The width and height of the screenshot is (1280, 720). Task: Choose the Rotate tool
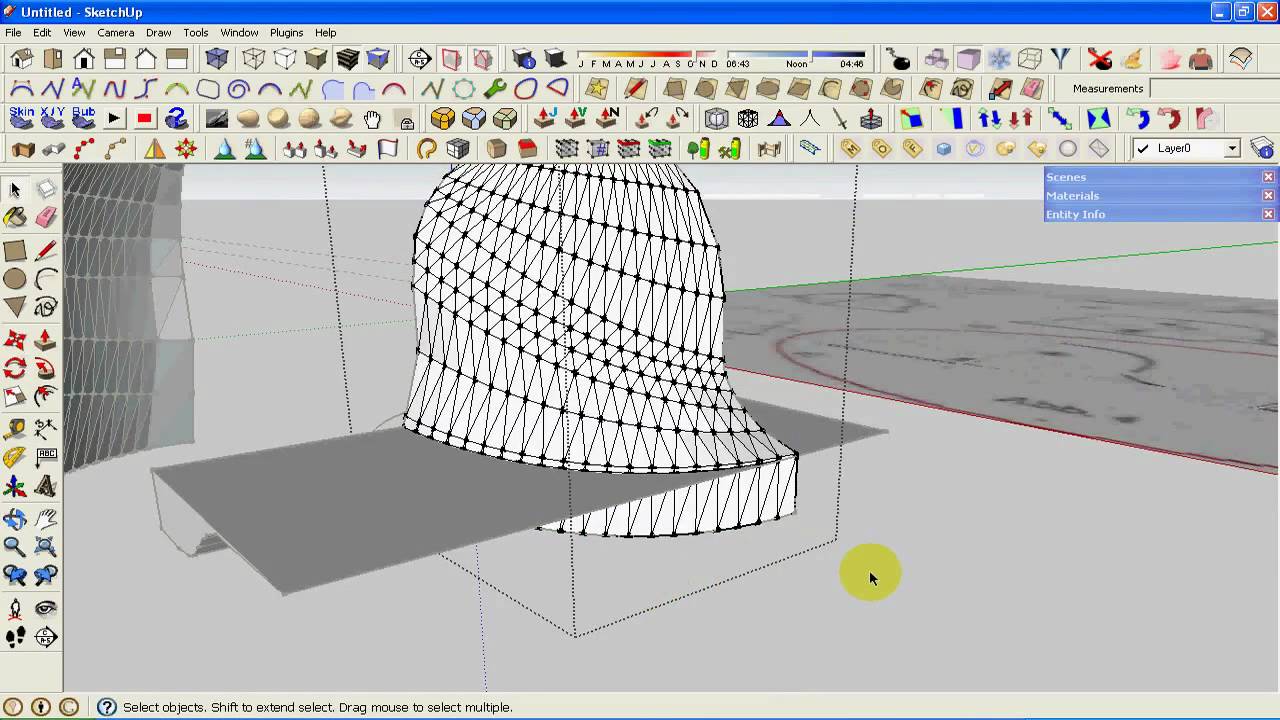tap(15, 369)
